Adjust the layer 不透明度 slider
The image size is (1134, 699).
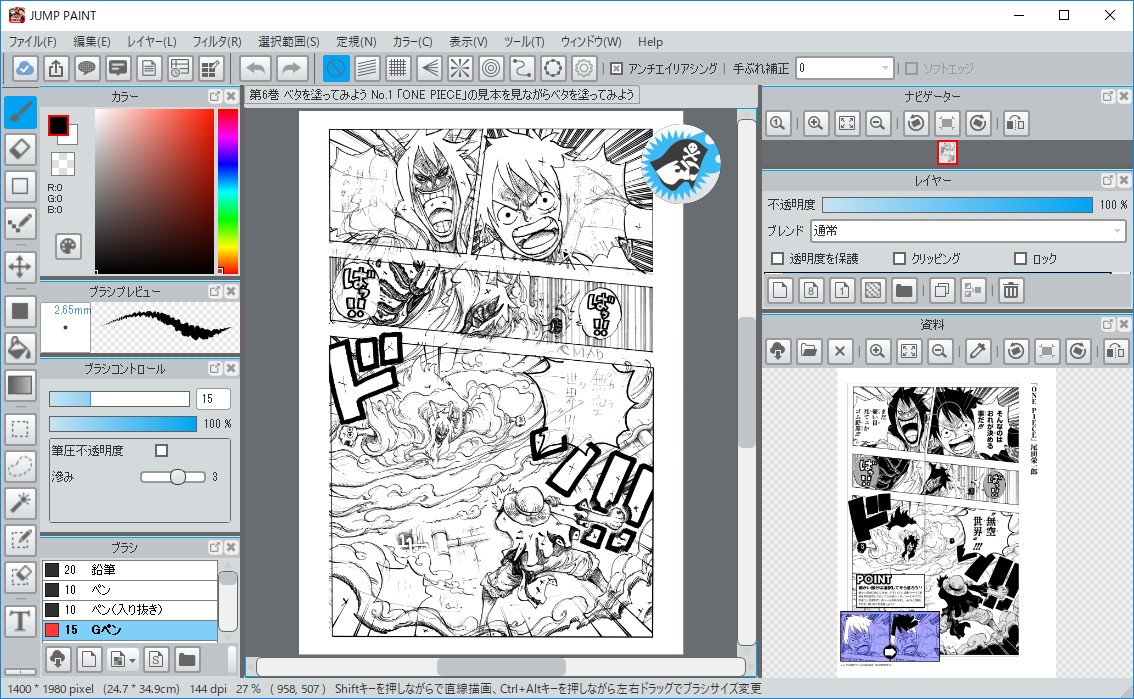tap(958, 205)
